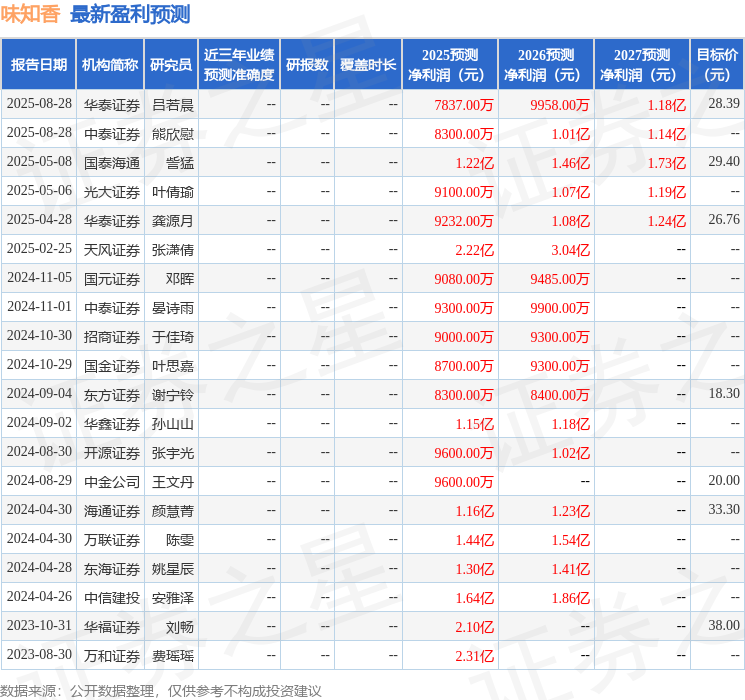Screen dimensions: 745x700
Task: Click the date 2025-05-08
Action: [x=39, y=162]
